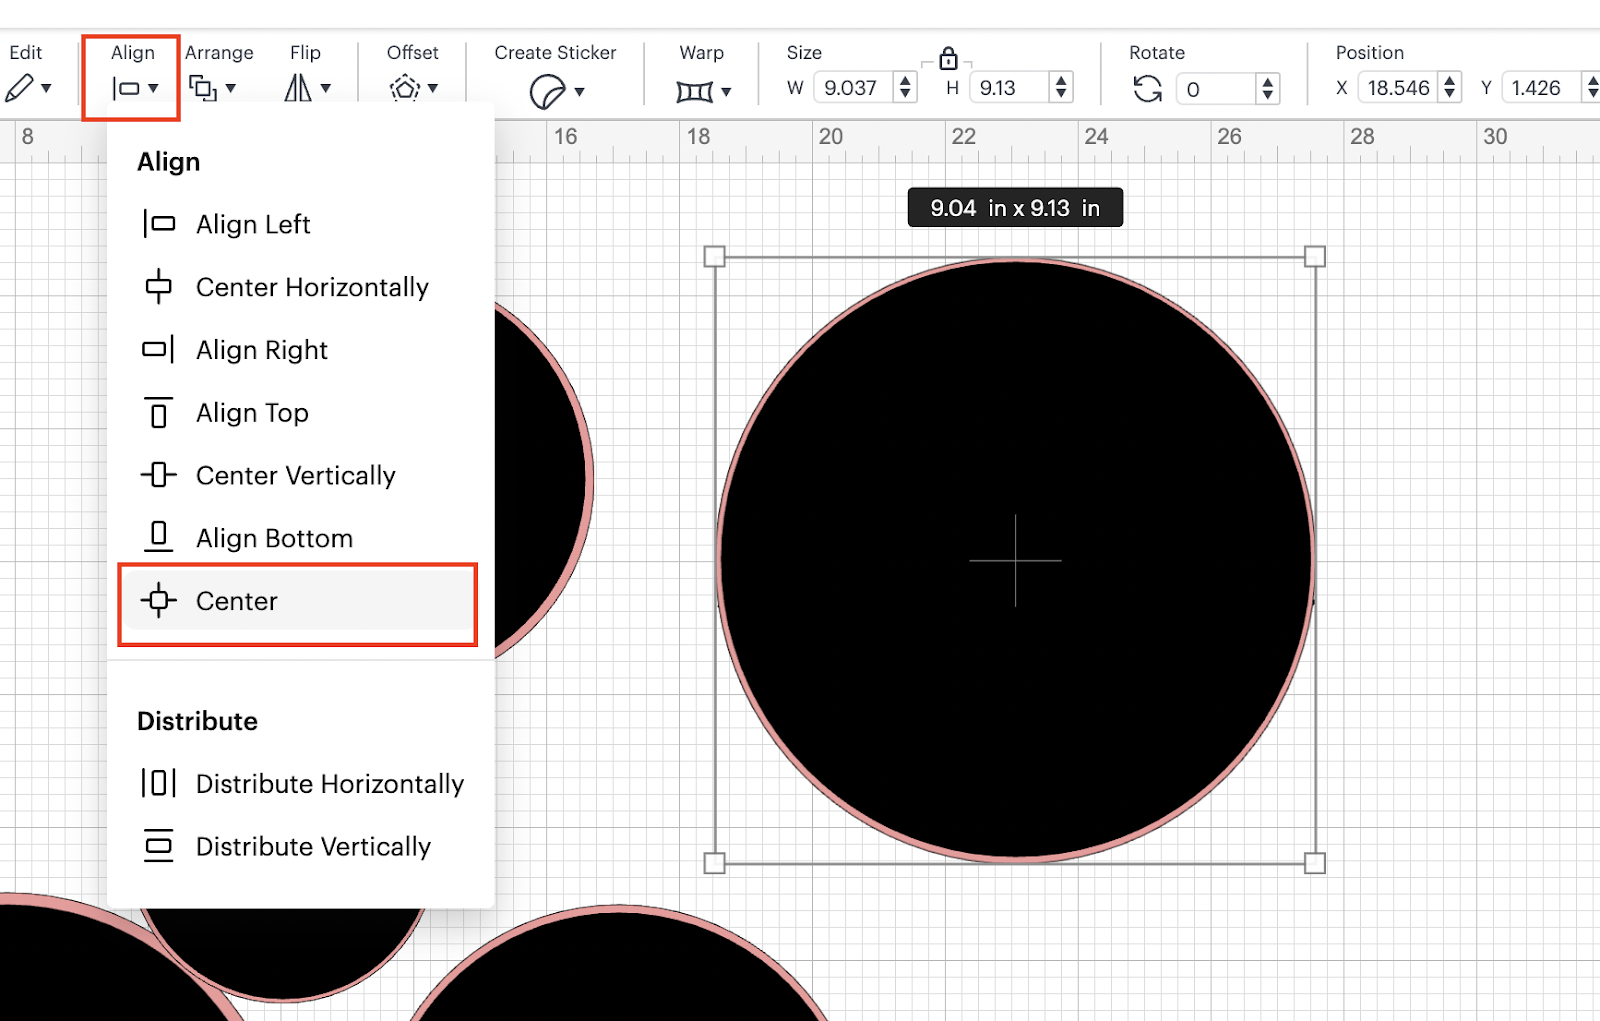Expand the Offset dropdown arrow
Viewport: 1600px width, 1021px height.
point(433,88)
